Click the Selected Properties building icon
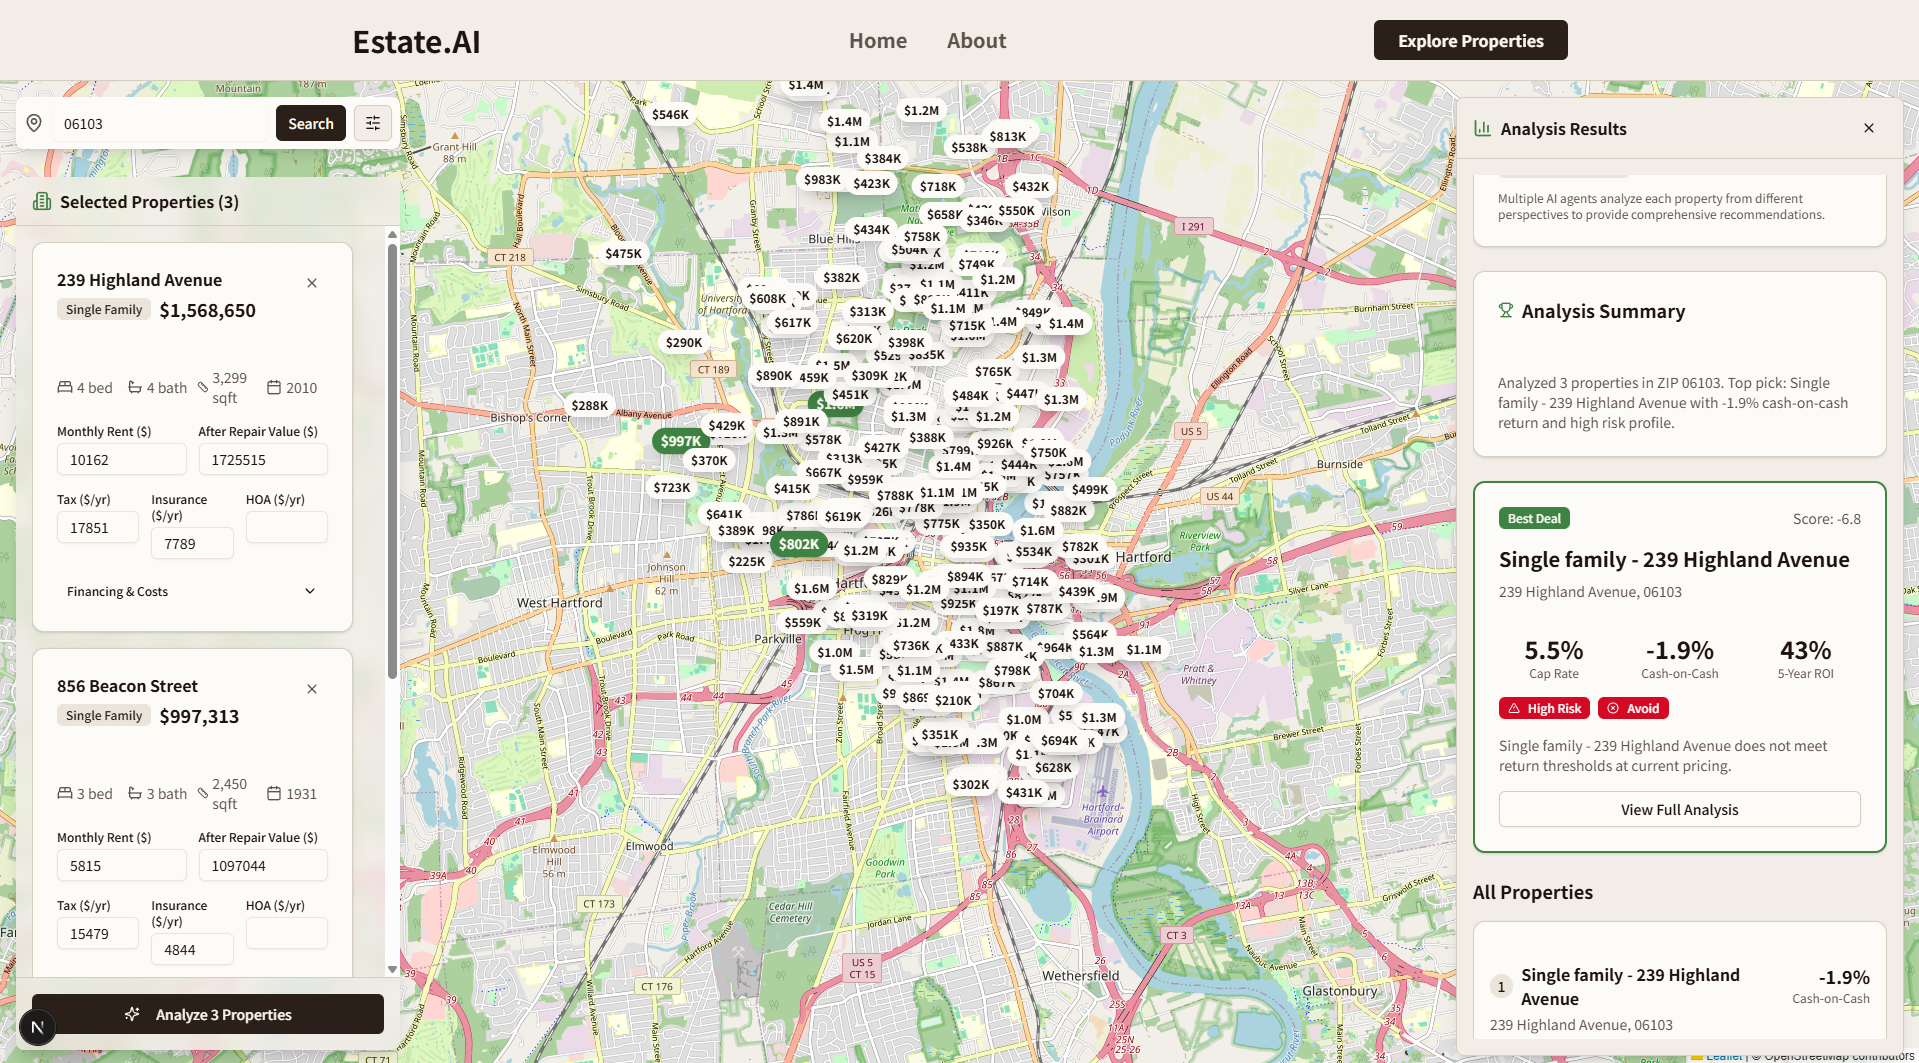Image resolution: width=1919 pixels, height=1063 pixels. coord(42,201)
